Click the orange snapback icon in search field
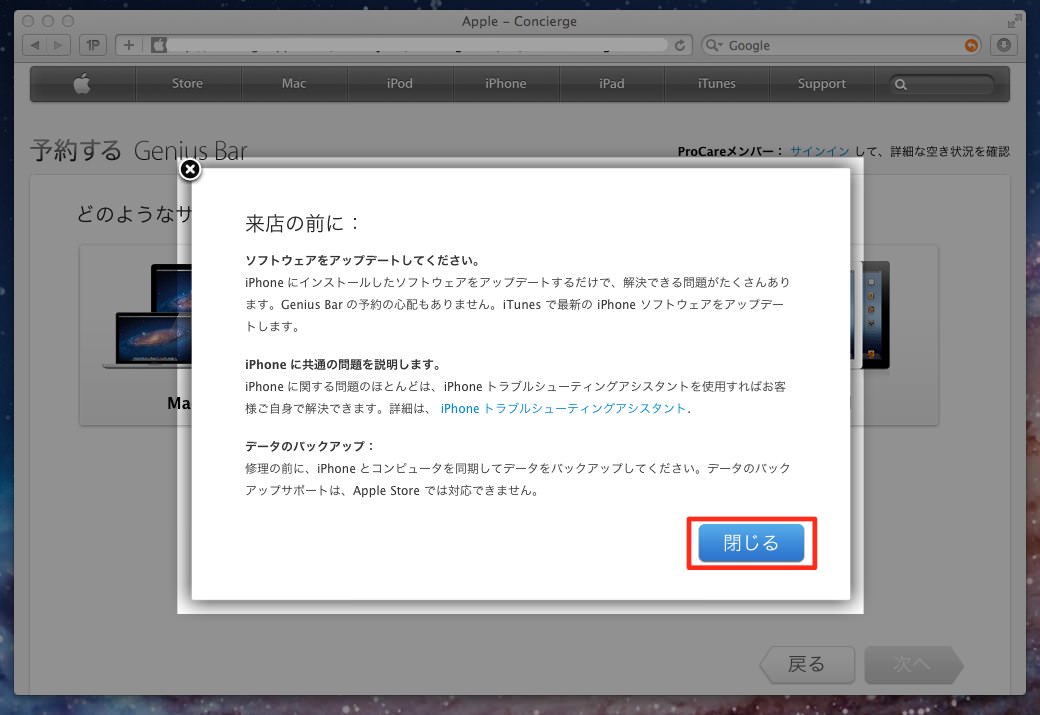 pos(971,45)
